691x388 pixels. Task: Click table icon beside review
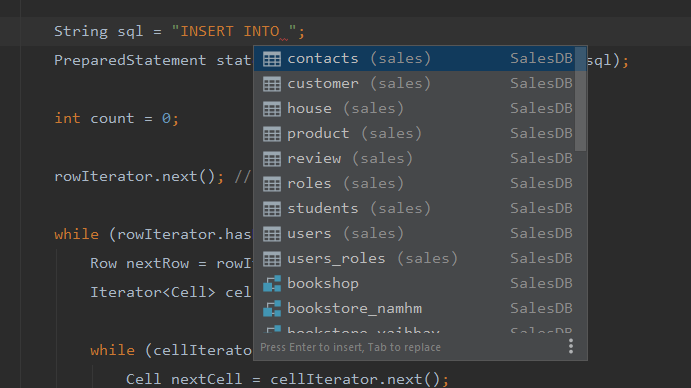(271, 159)
